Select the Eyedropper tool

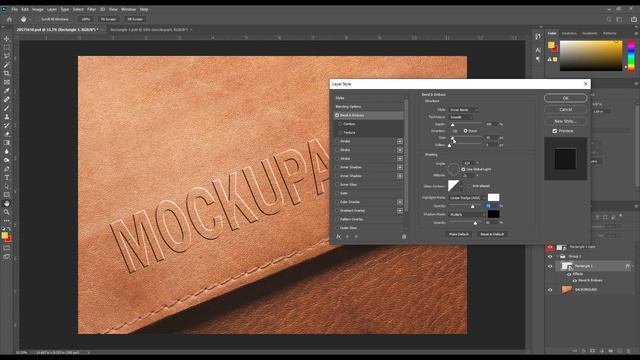7,91
